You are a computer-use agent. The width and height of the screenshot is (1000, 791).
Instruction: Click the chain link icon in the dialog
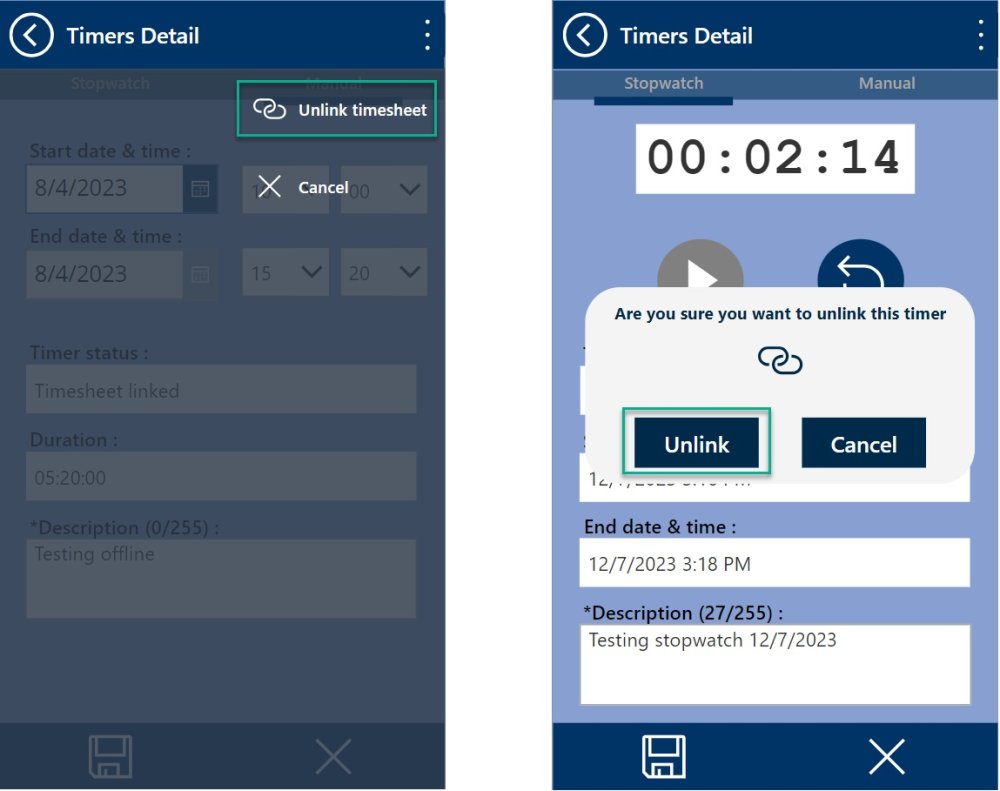[780, 360]
